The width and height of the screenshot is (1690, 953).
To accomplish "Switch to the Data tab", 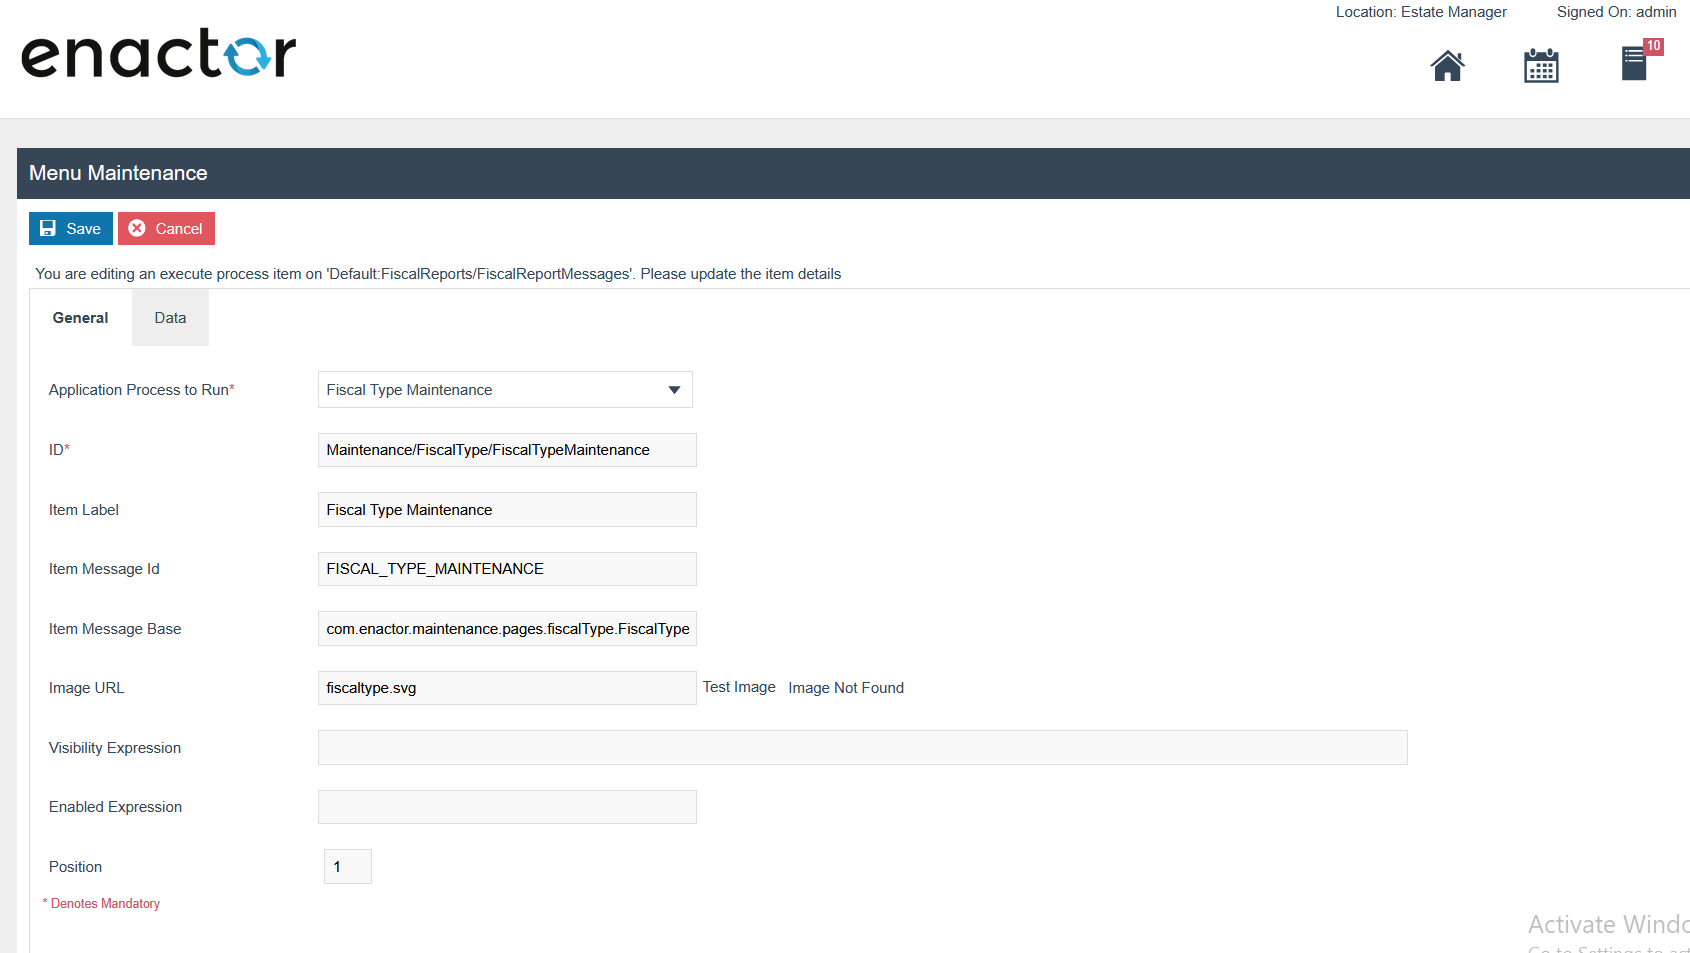I will [x=170, y=318].
